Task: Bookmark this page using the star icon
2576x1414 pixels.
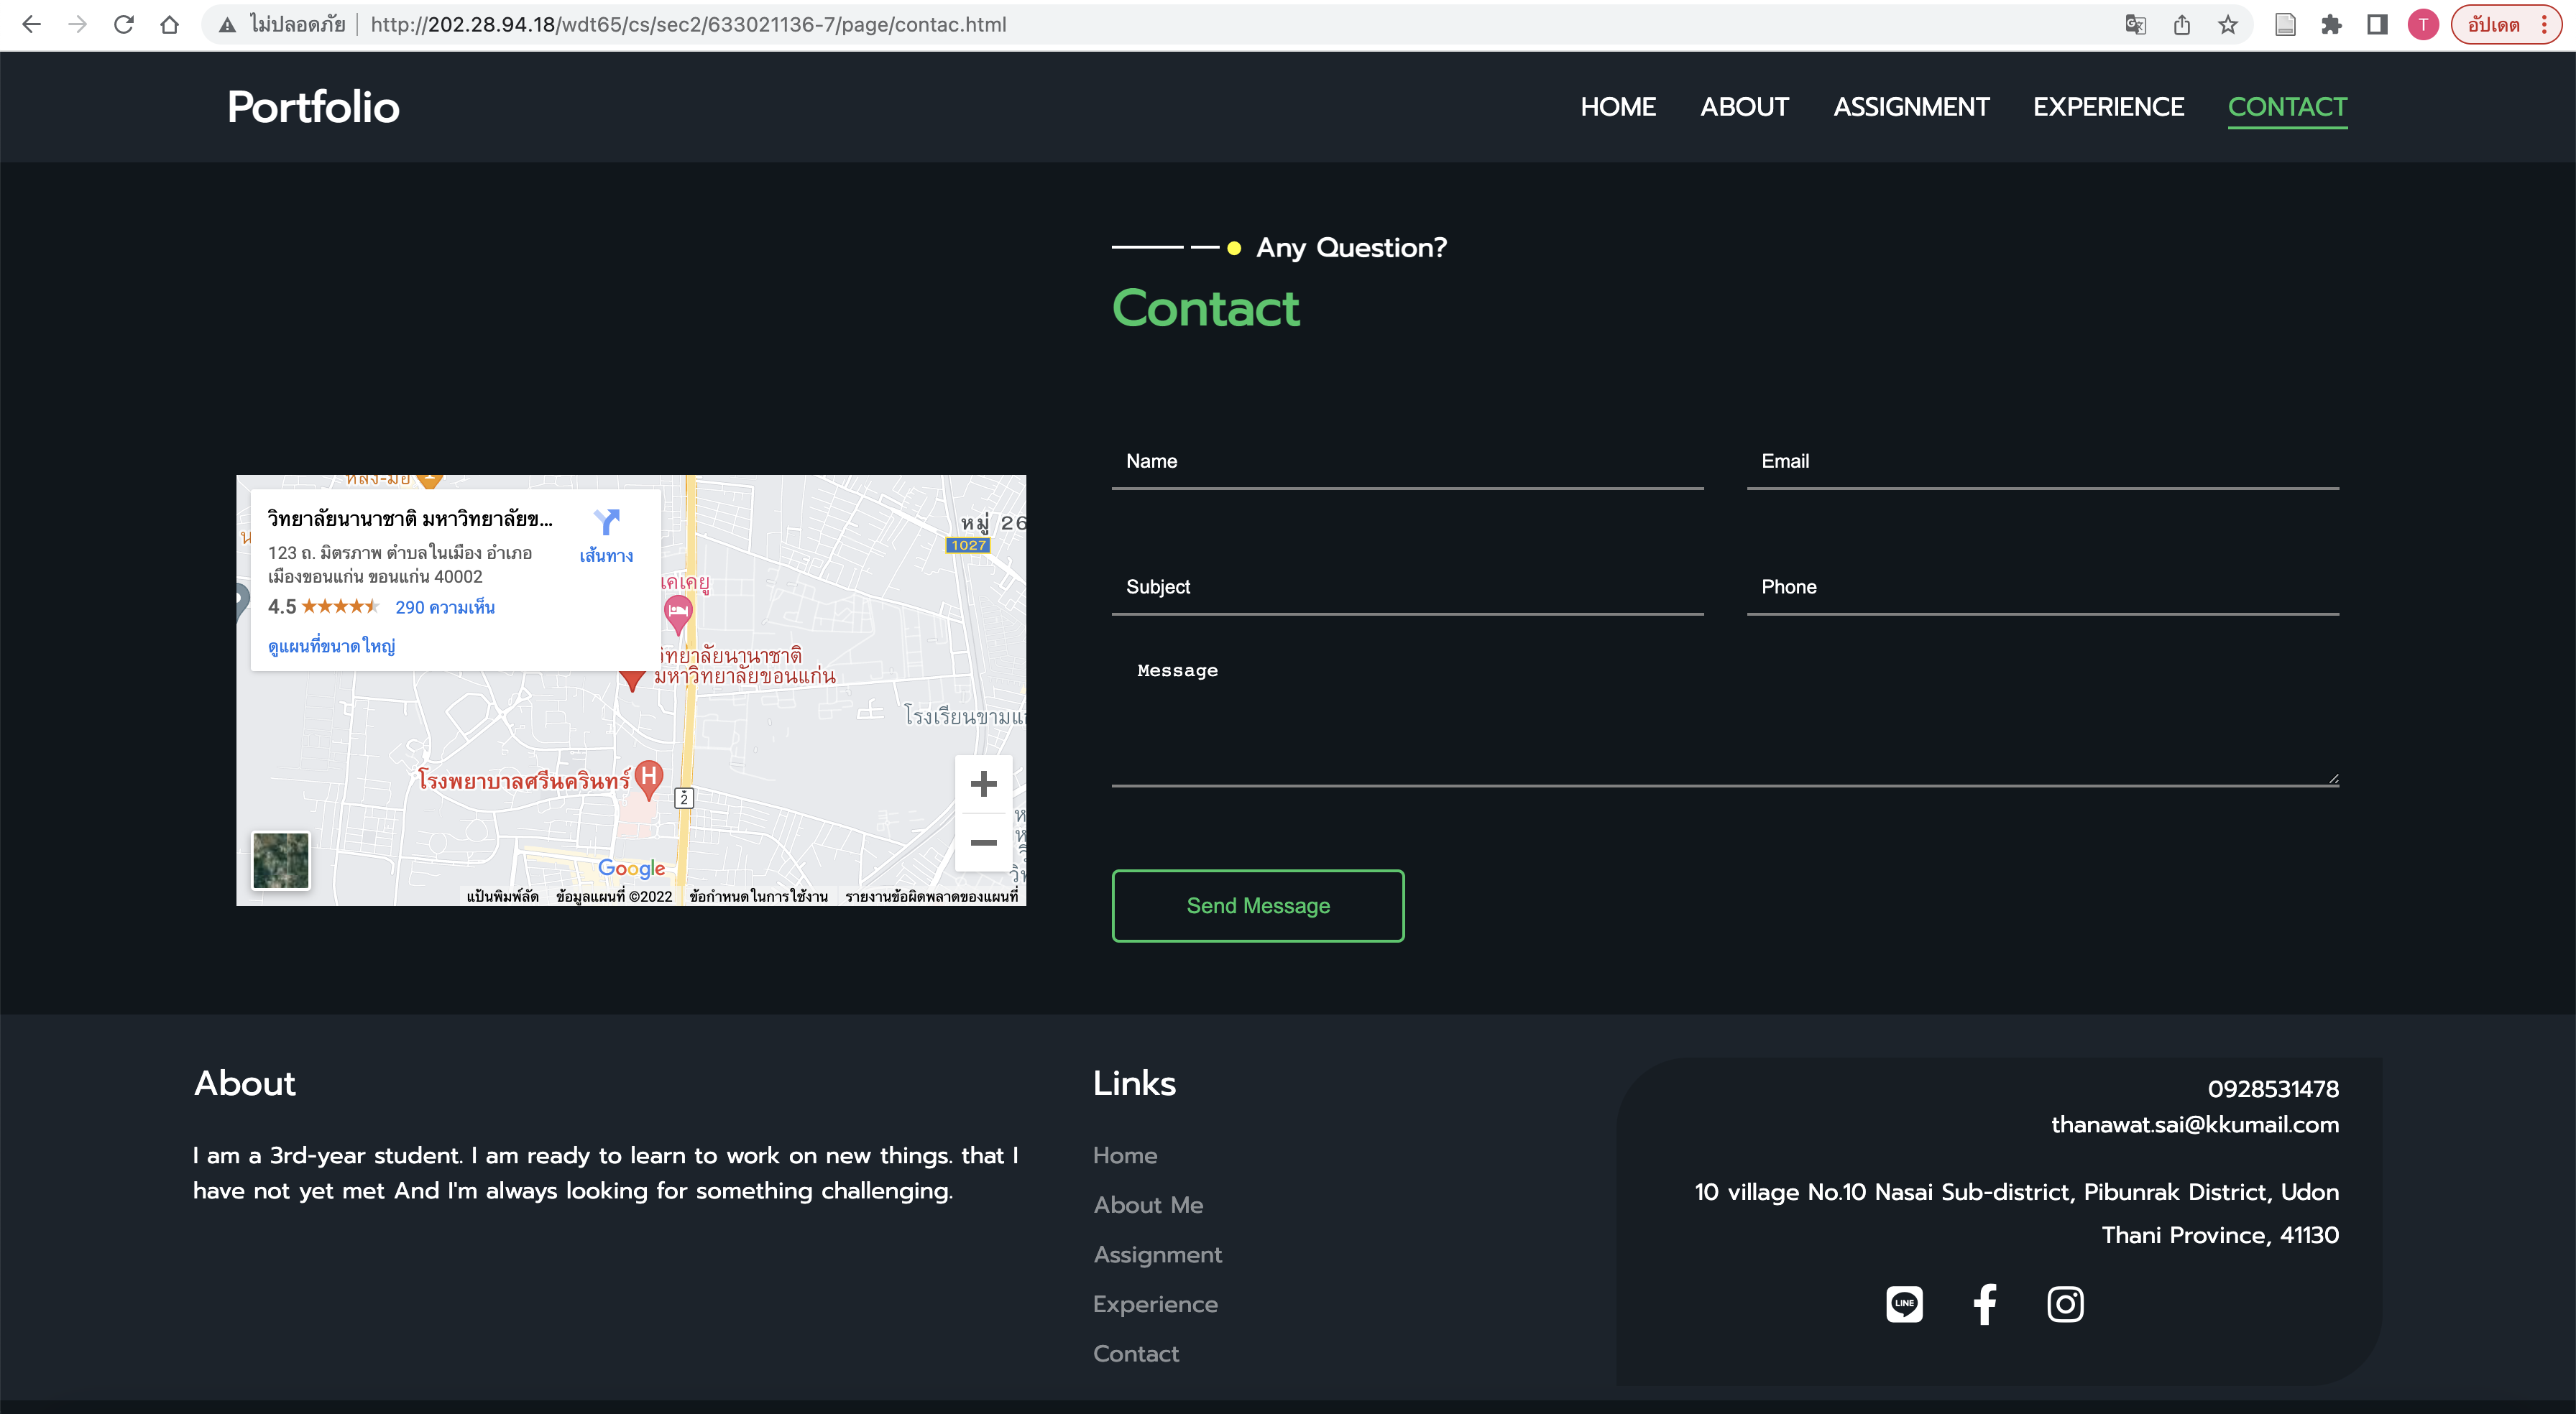Action: (2227, 25)
